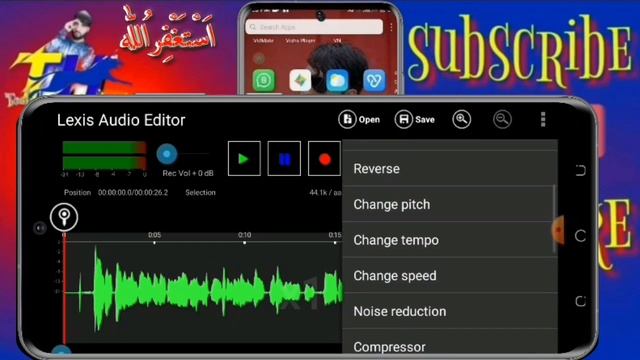Open the blue heart-shaped app icon
Screen dimensions: 640x360
pos(374,80)
